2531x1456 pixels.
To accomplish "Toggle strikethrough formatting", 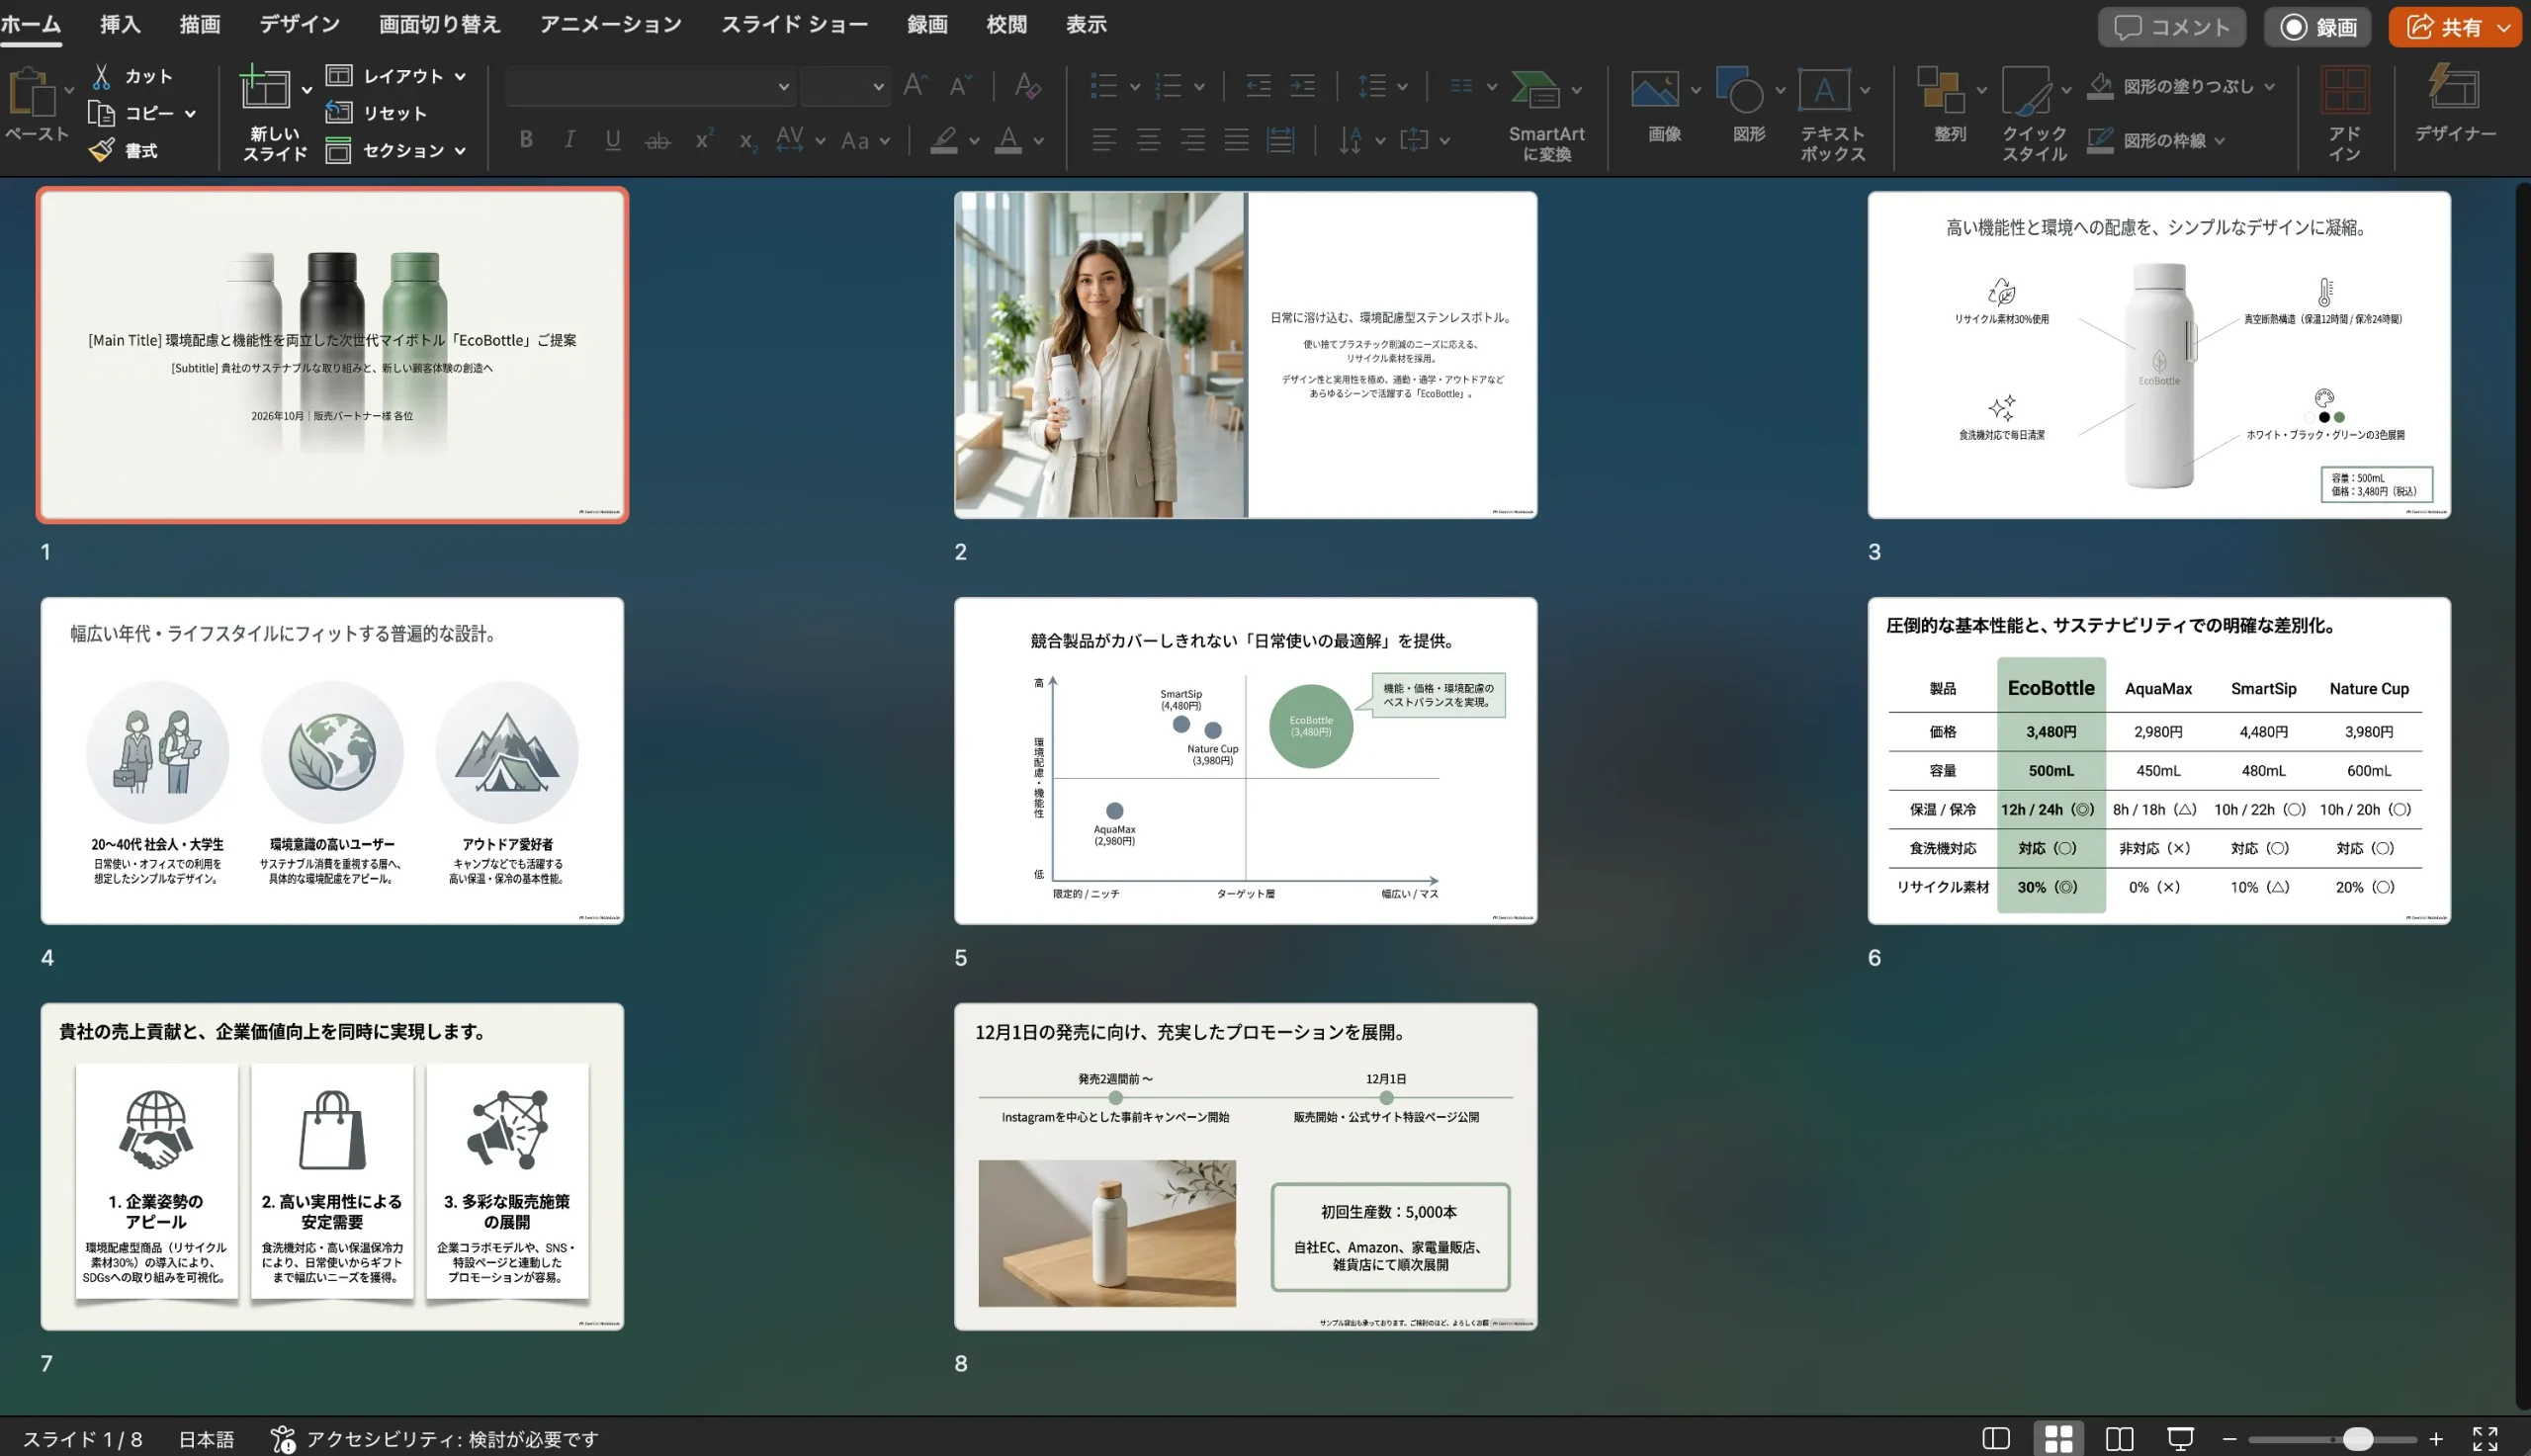I will point(657,141).
